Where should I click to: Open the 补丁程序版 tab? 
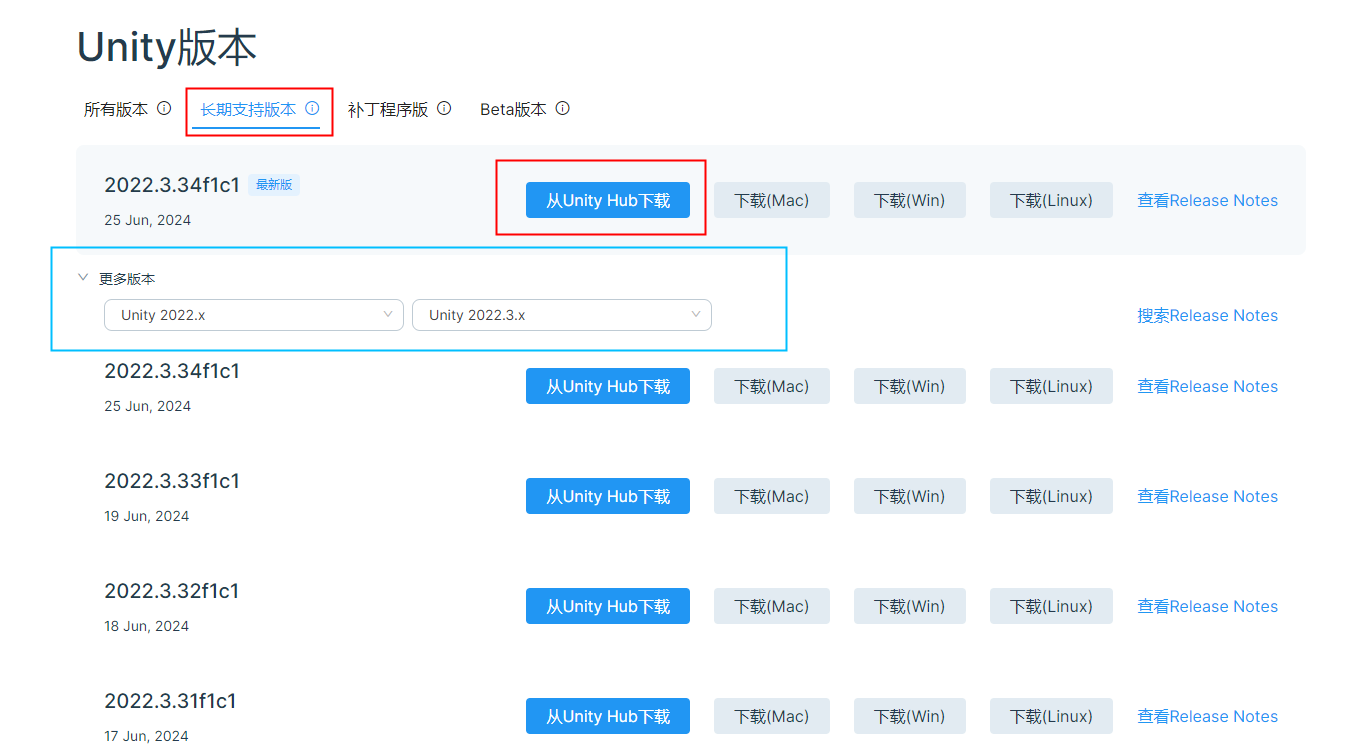click(388, 110)
